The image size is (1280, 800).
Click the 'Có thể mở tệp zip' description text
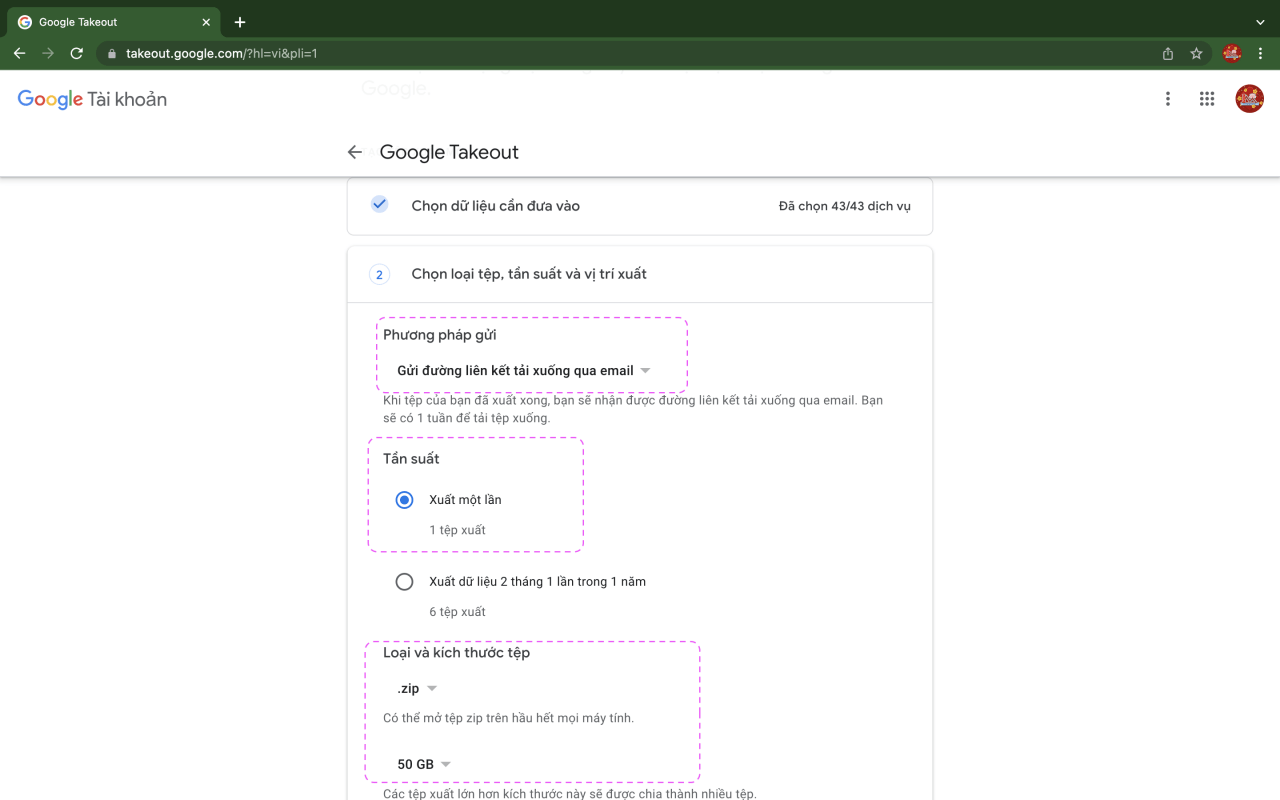tap(508, 718)
